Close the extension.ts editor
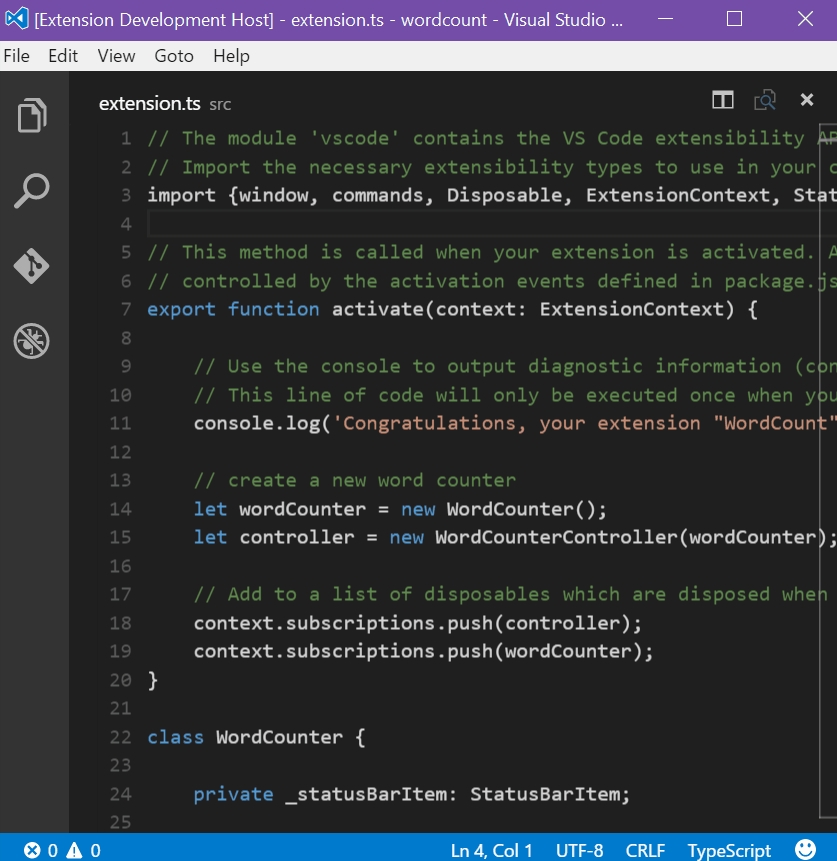 click(807, 100)
